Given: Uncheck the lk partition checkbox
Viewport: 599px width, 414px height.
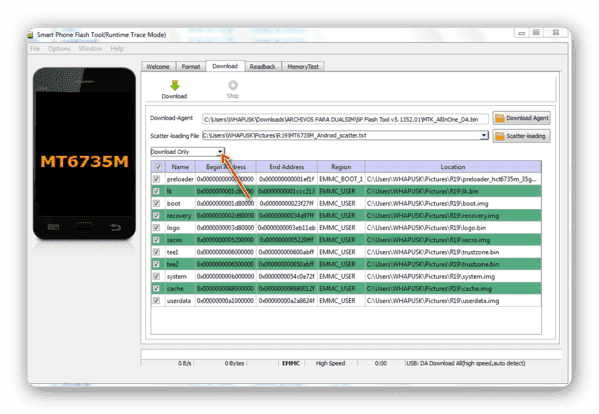Looking at the screenshot, I should 156,191.
